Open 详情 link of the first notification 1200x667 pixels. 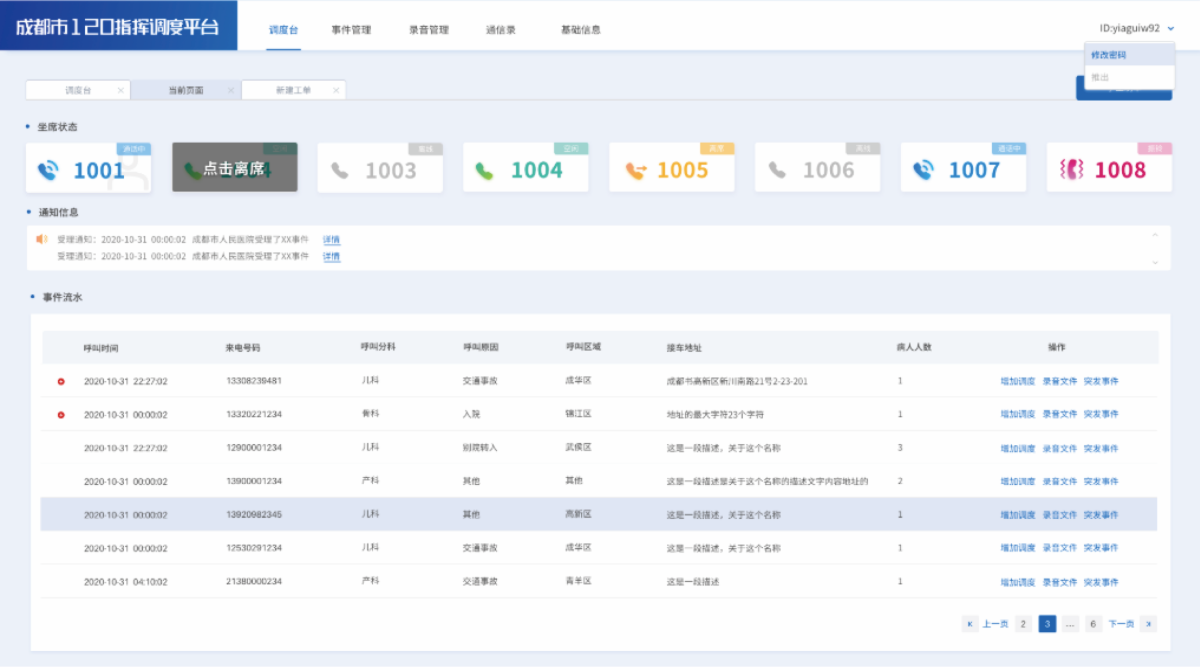click(331, 240)
